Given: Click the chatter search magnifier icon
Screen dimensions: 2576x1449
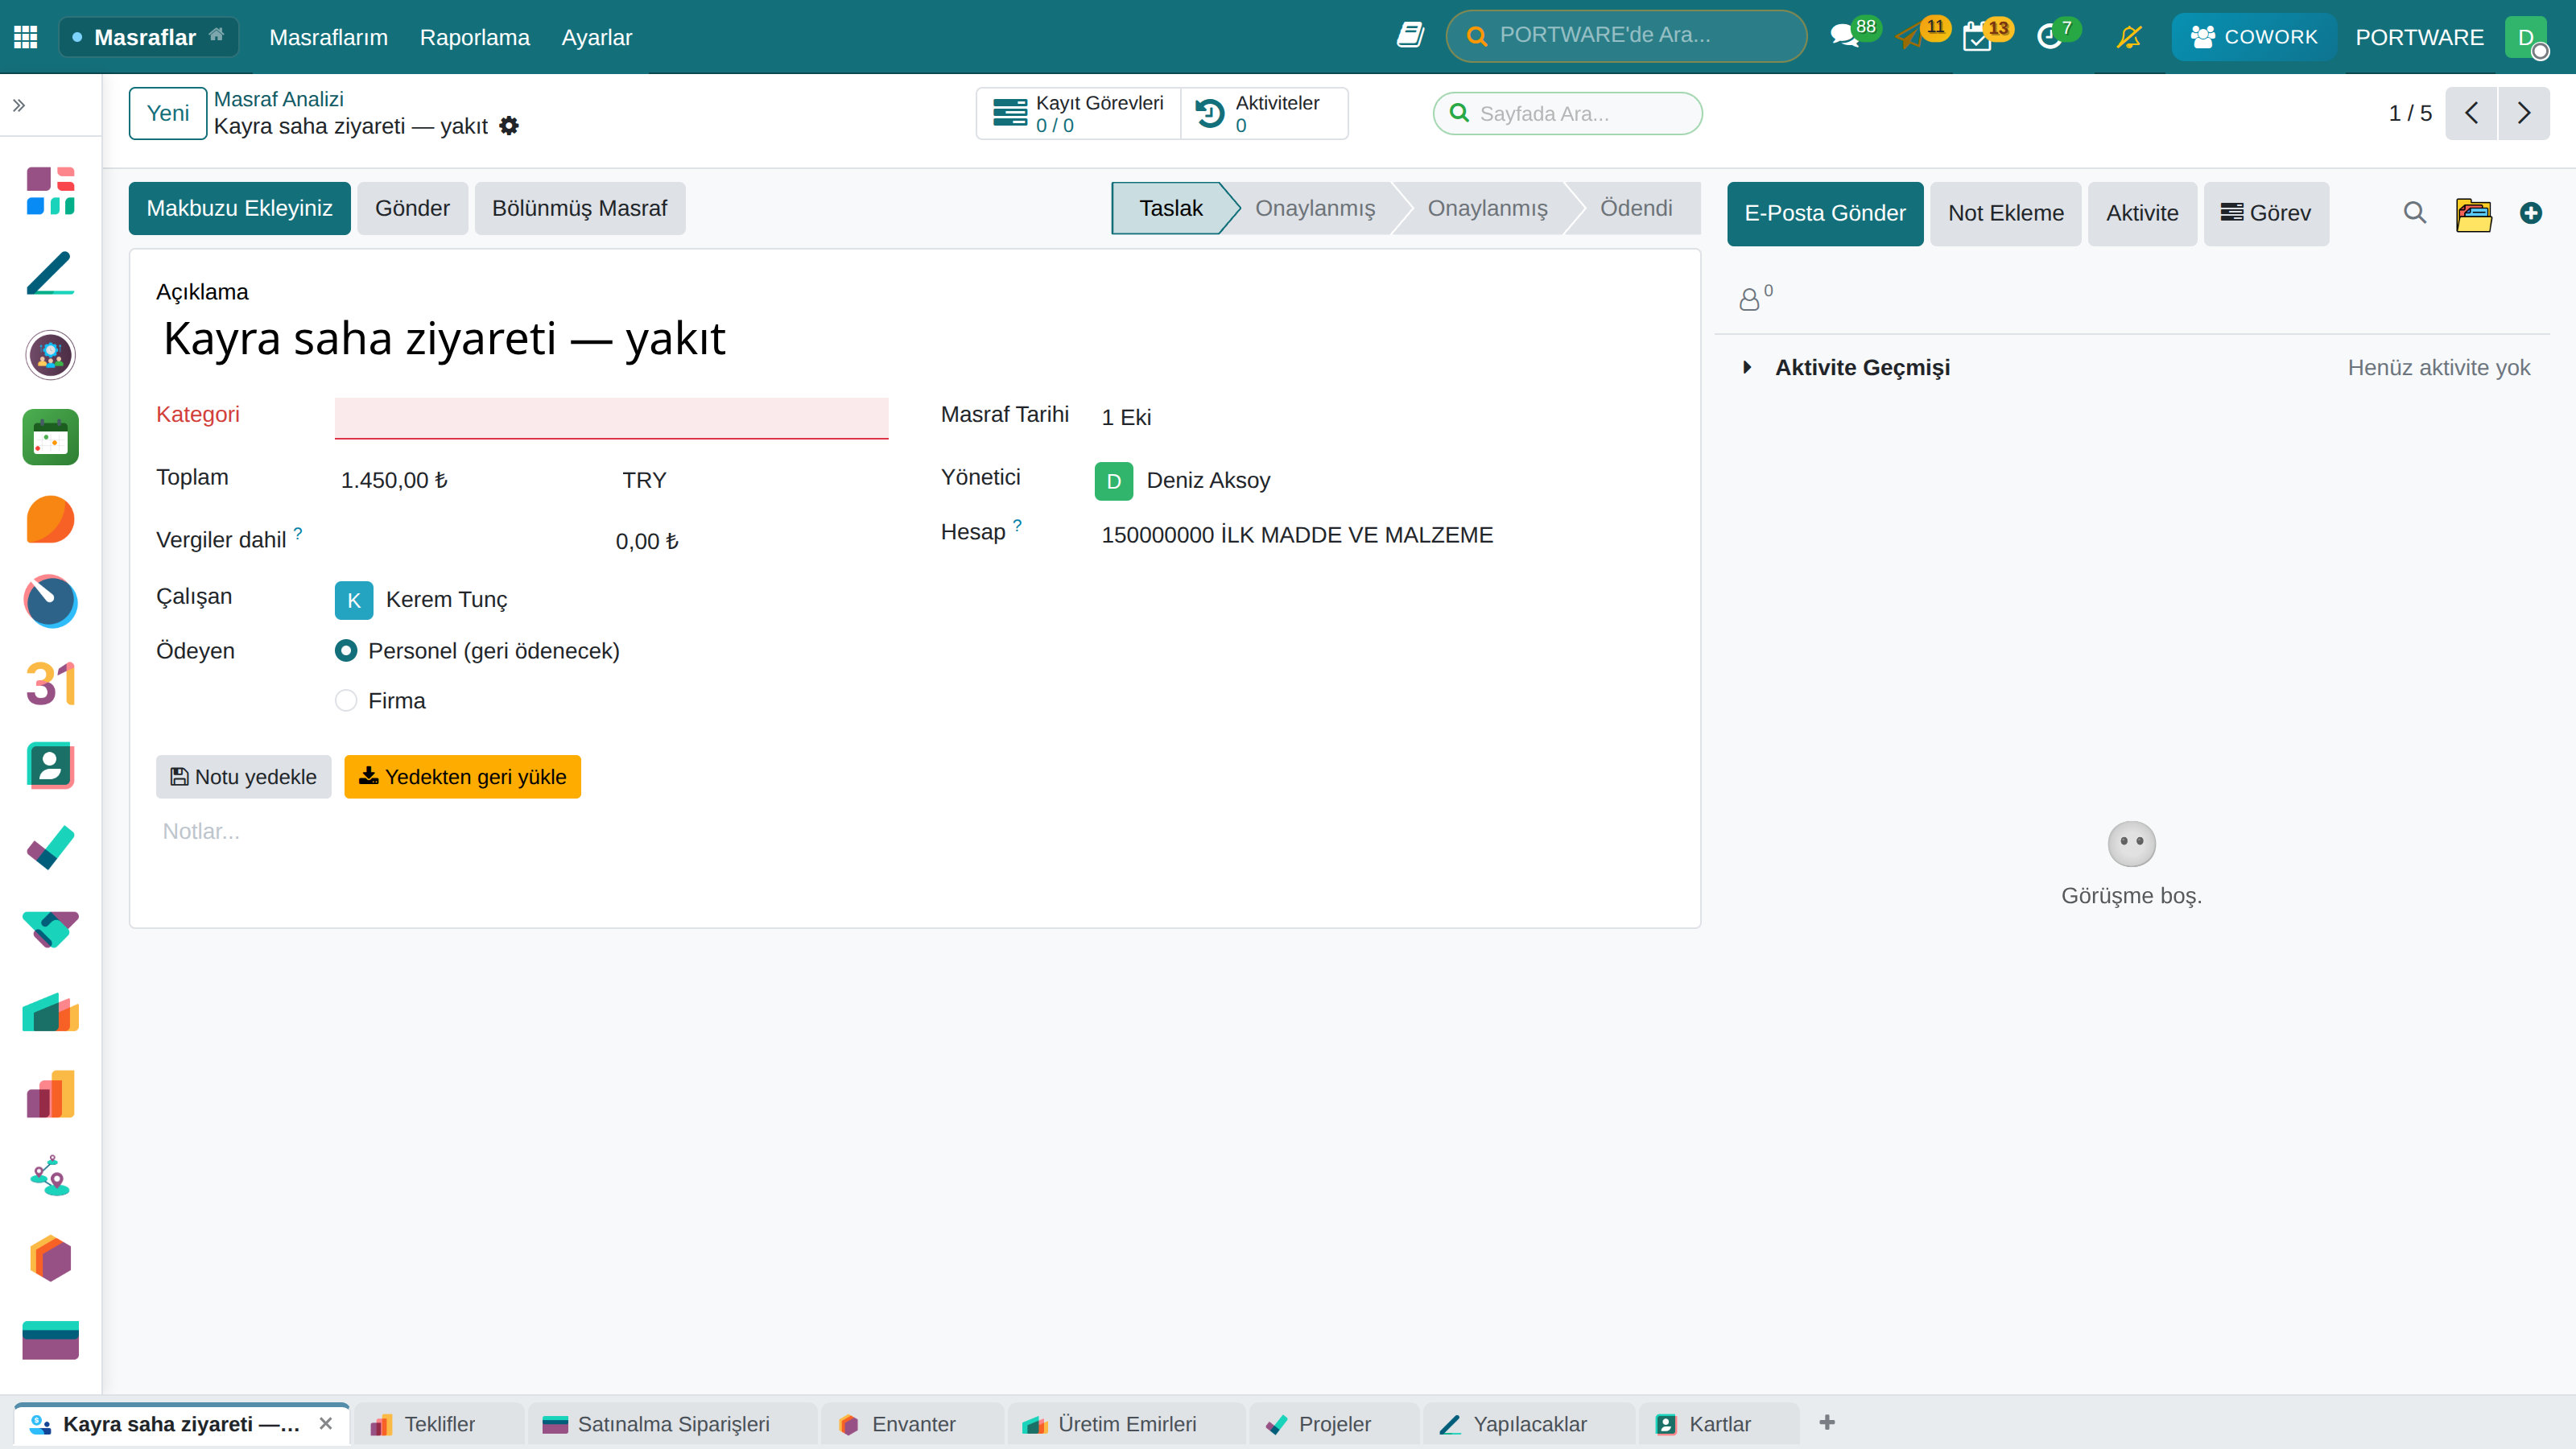Looking at the screenshot, I should point(2415,213).
